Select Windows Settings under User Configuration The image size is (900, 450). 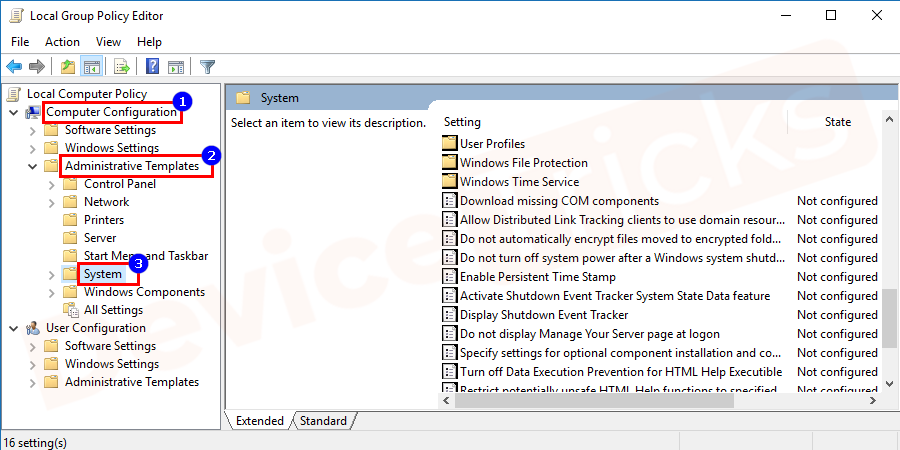112,364
